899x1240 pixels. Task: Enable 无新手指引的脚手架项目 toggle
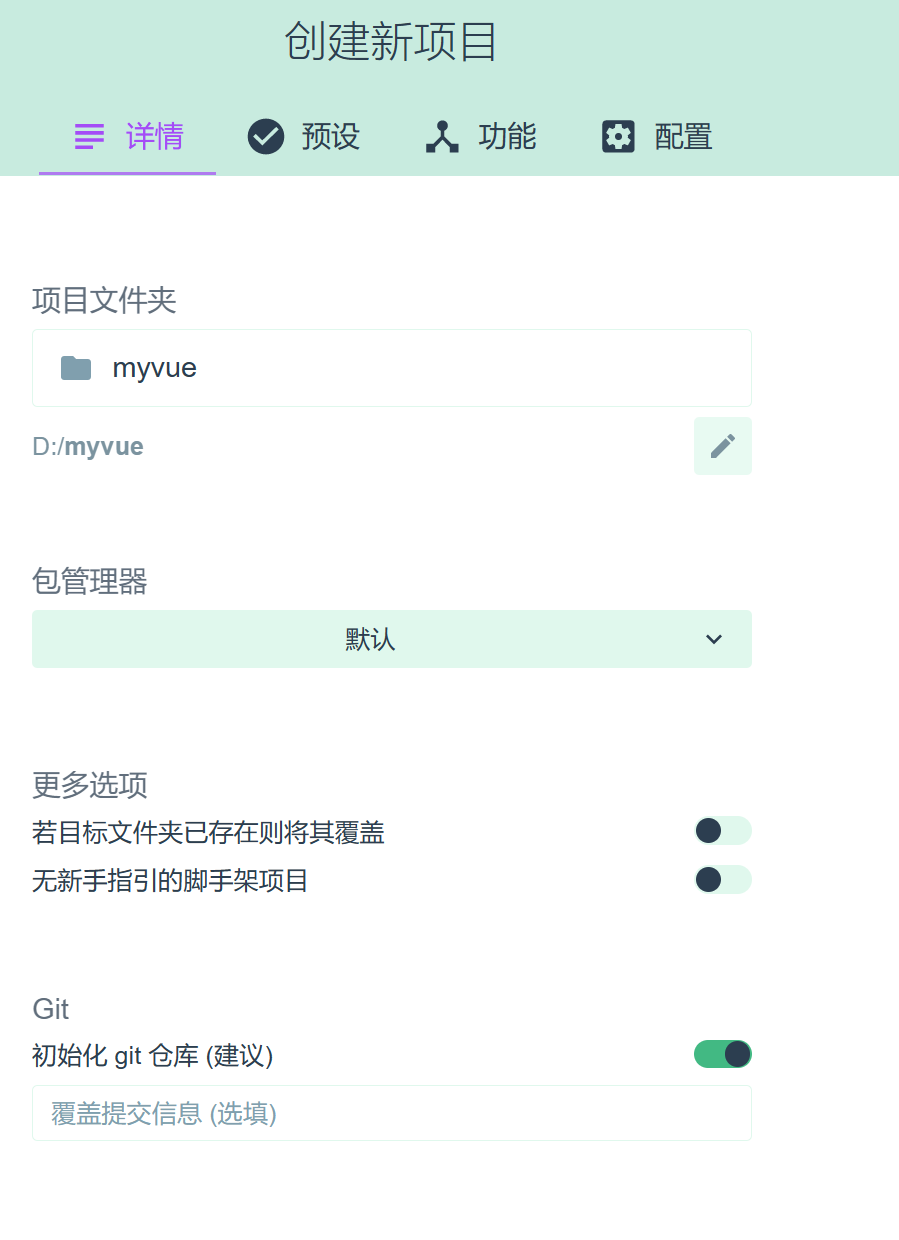[722, 880]
